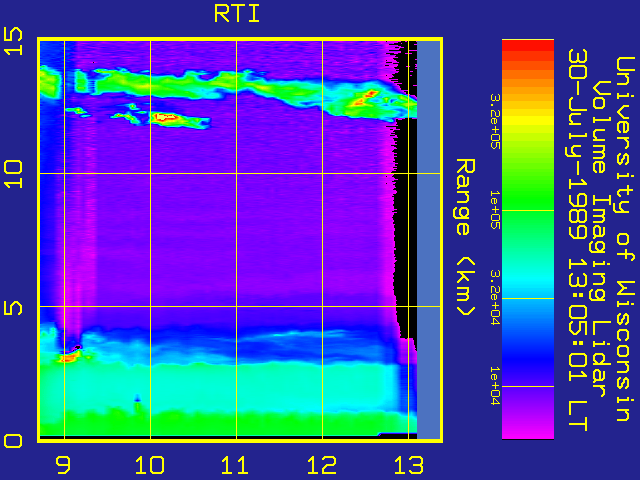640x480 pixels.
Task: Click the y-axis tick label 0
Action: tap(13, 441)
